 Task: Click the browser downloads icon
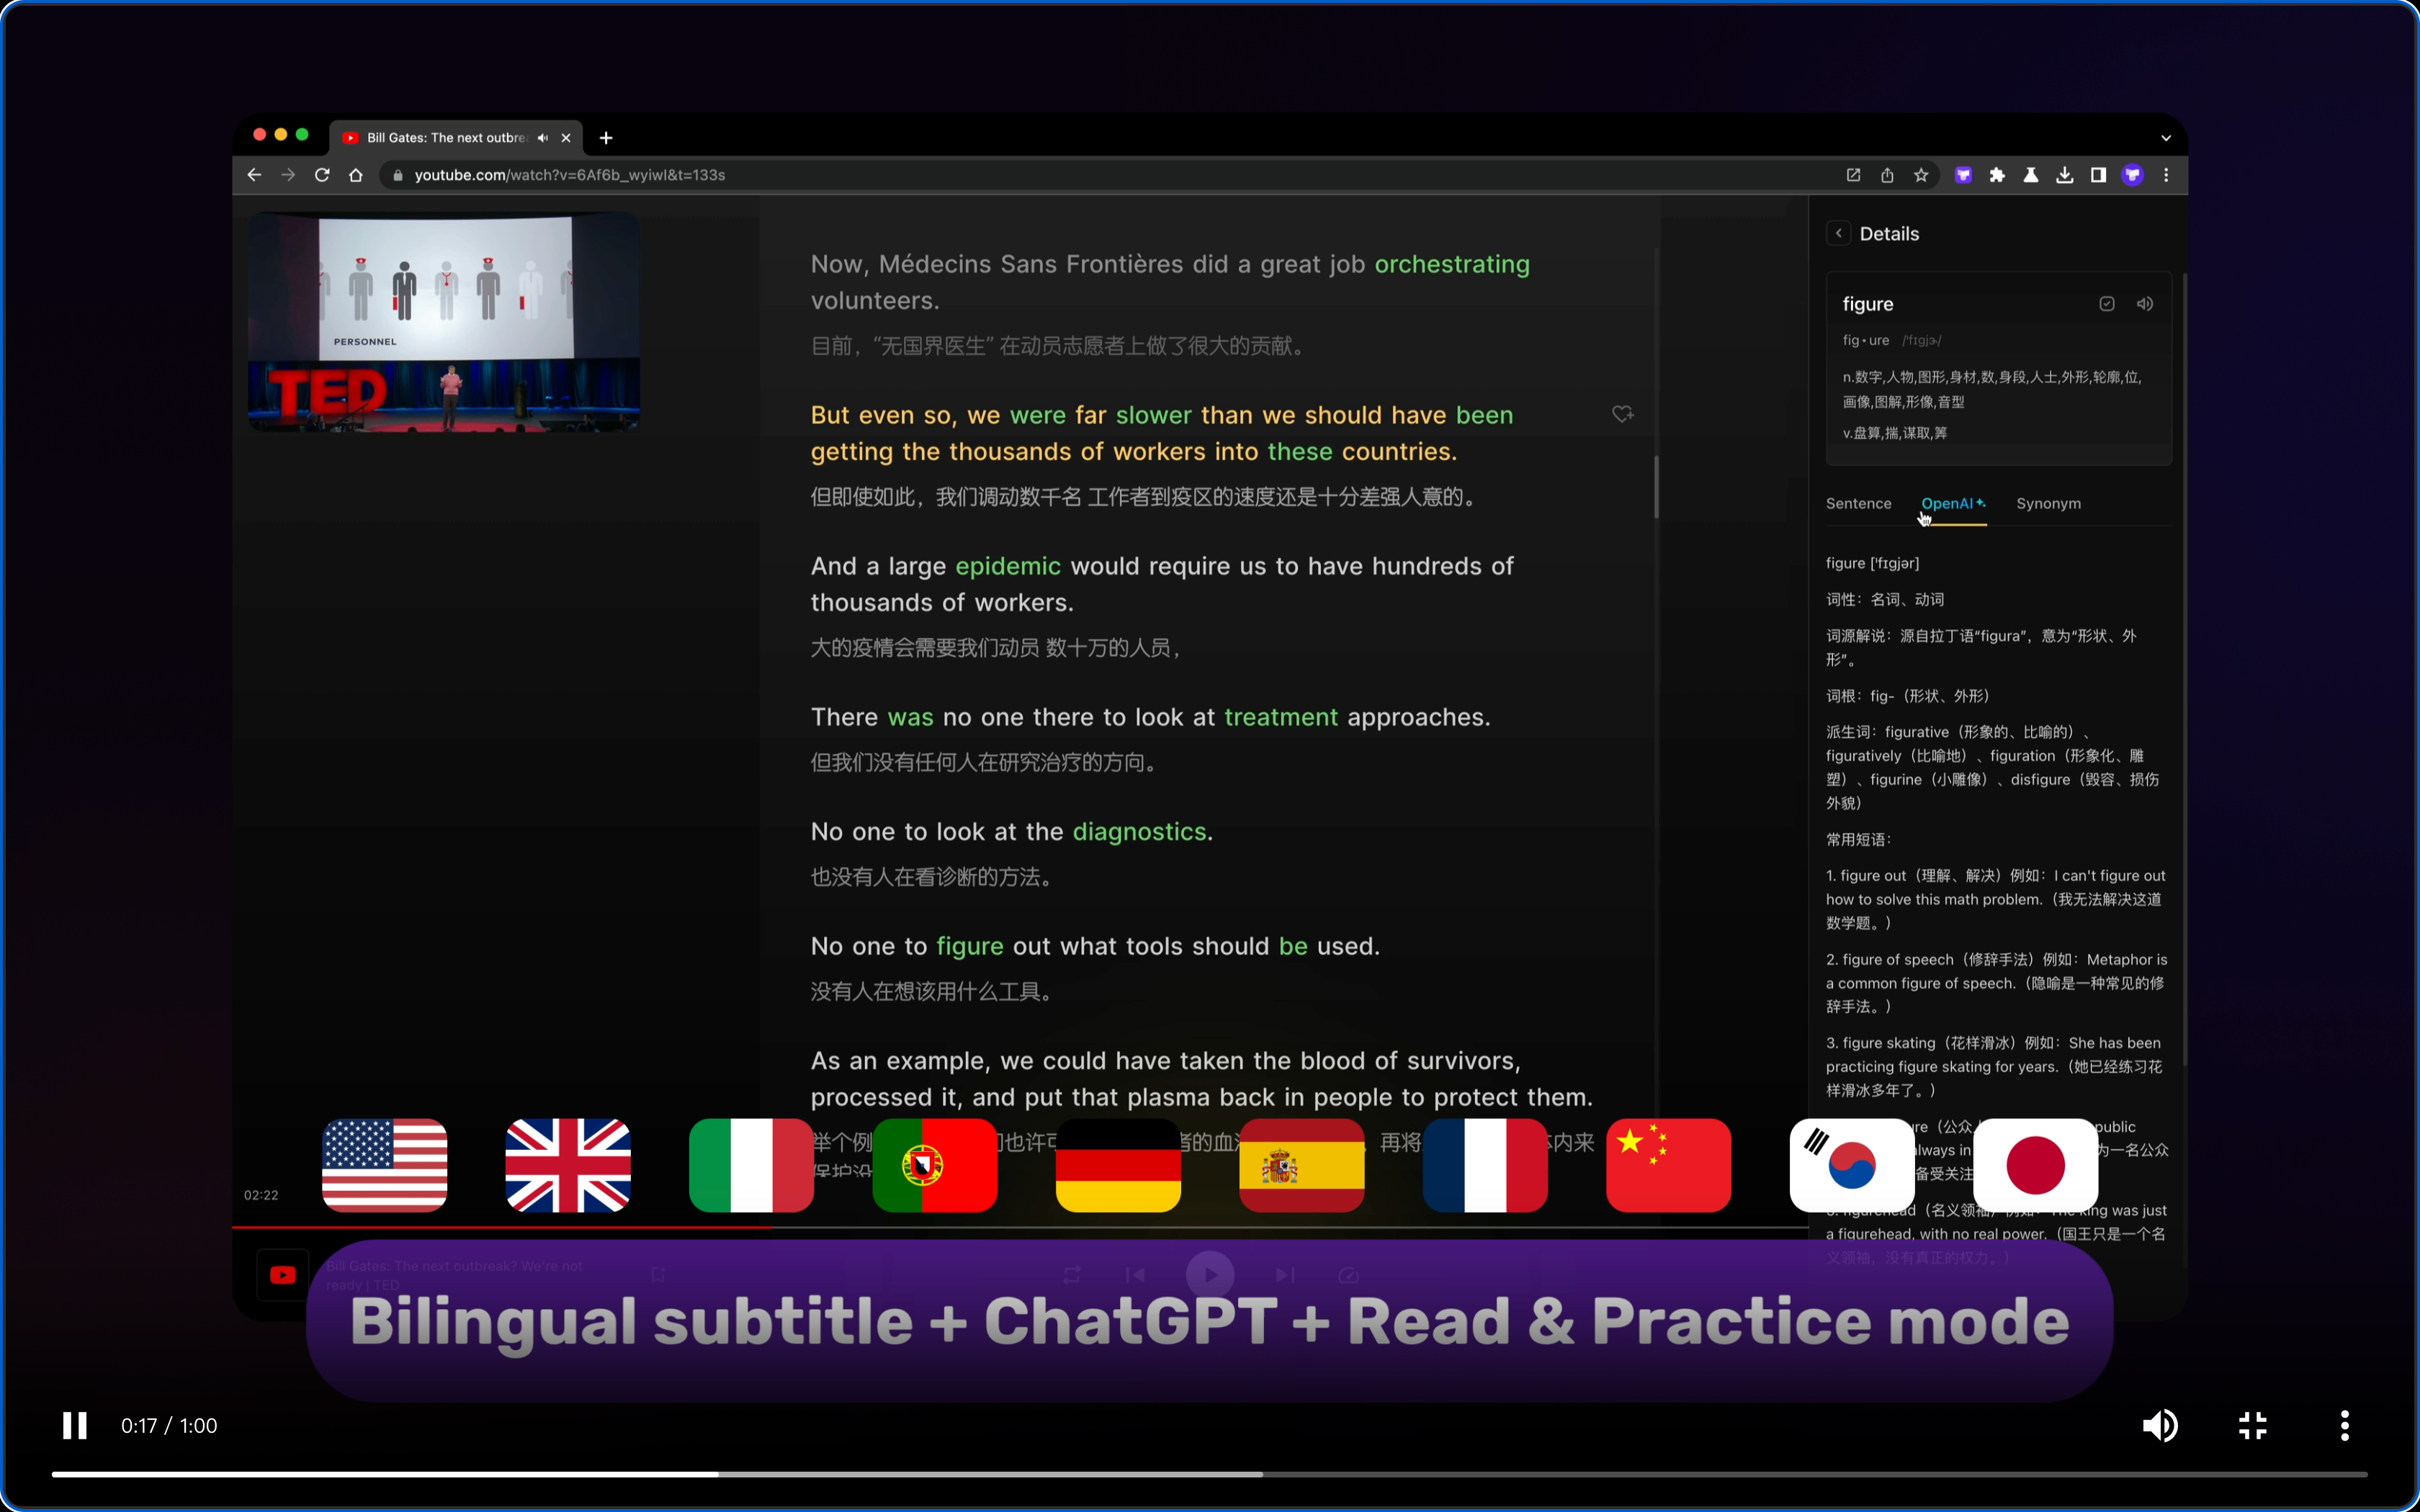(2064, 175)
